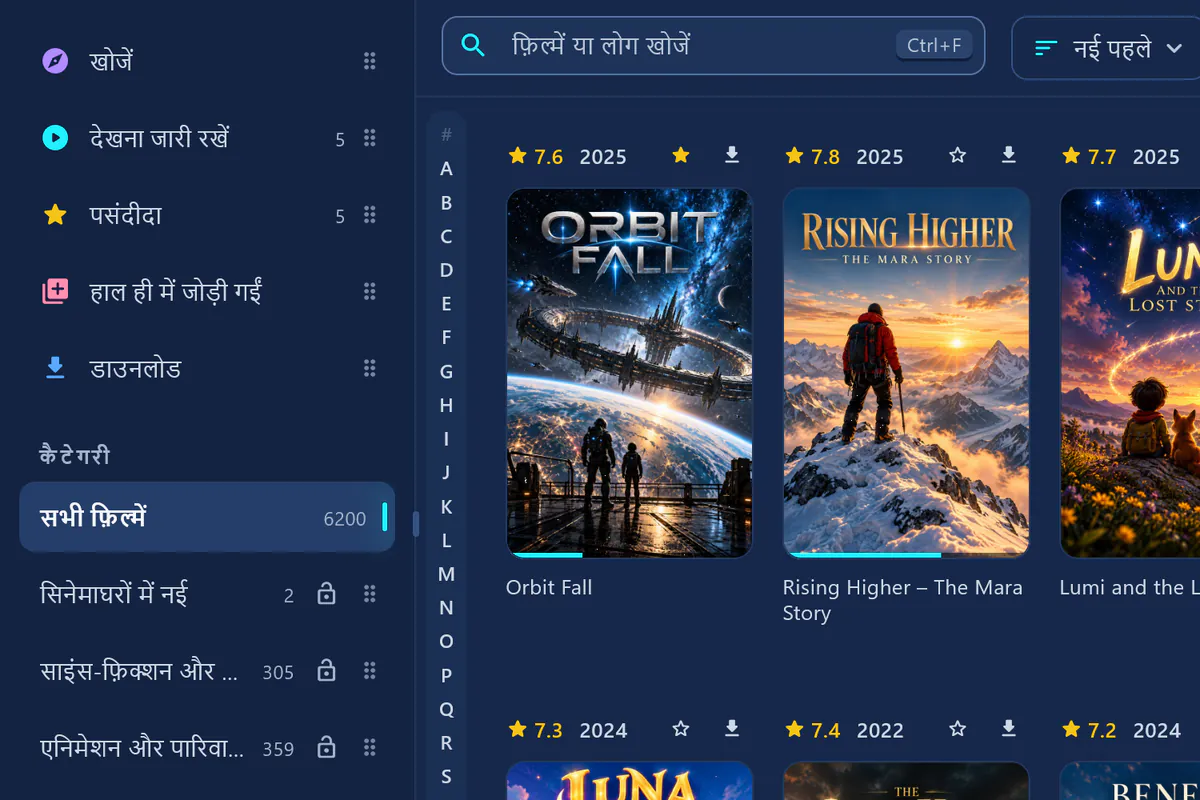Click the download icon on Orbit Fall
The image size is (1200, 800).
pos(732,155)
